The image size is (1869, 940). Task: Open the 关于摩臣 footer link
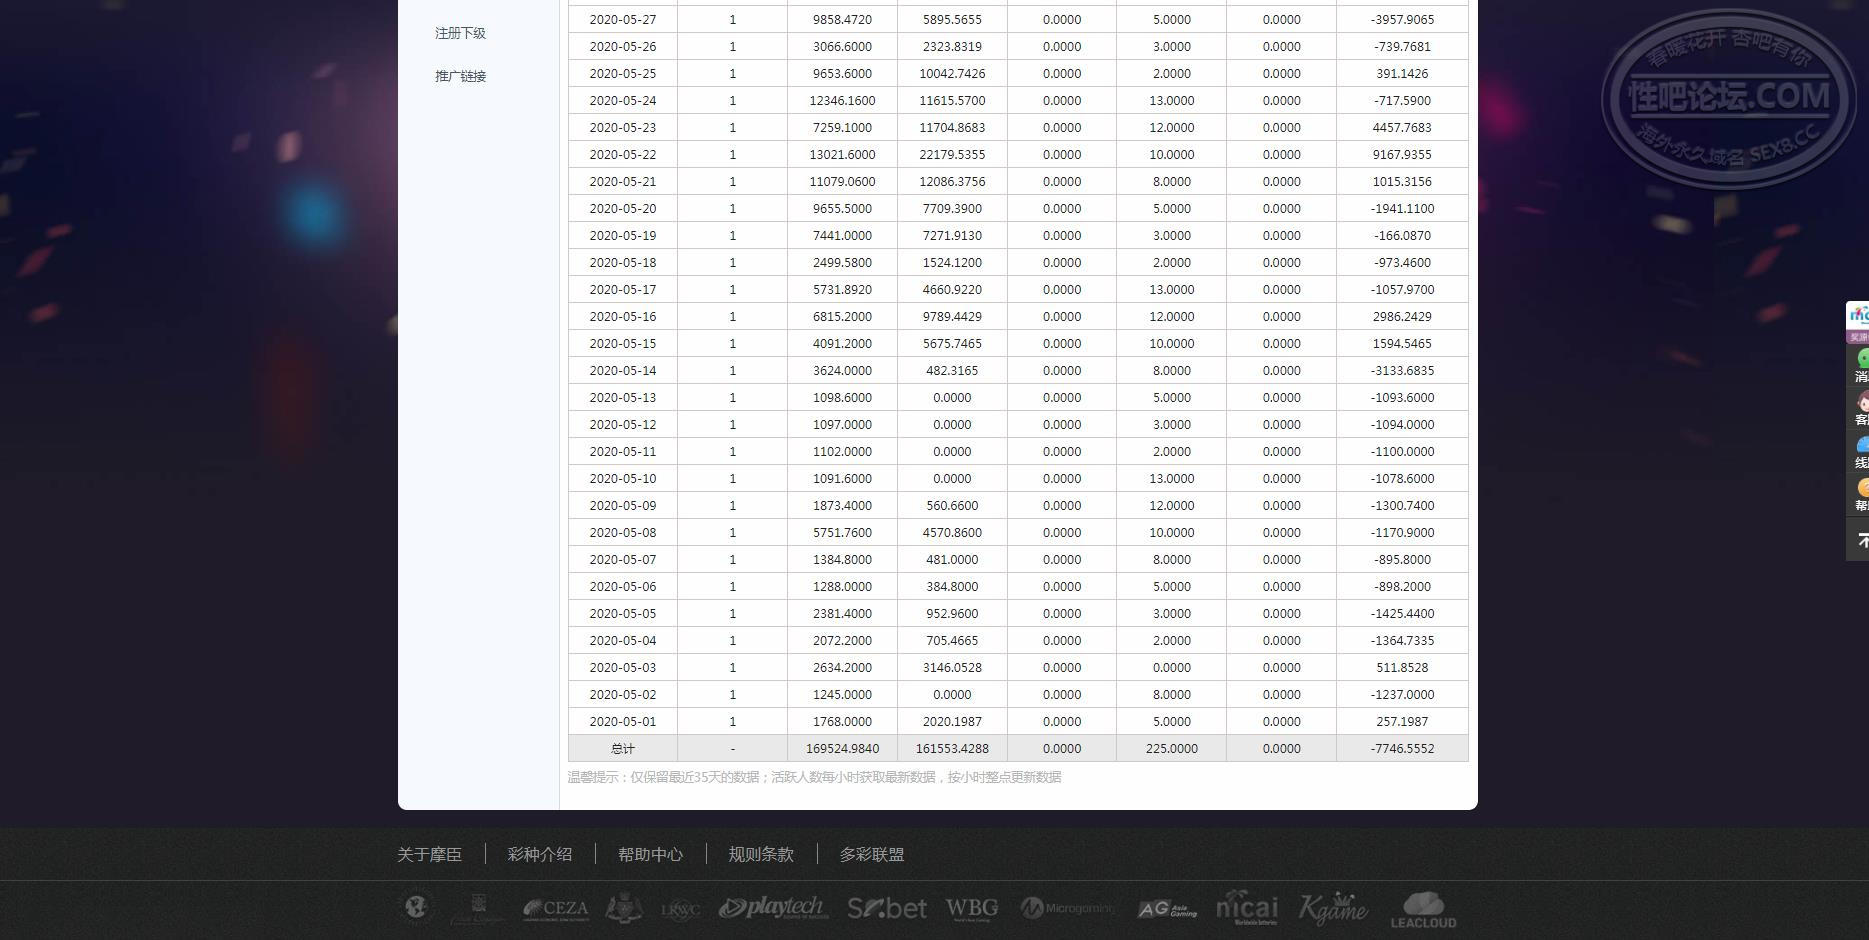[430, 854]
